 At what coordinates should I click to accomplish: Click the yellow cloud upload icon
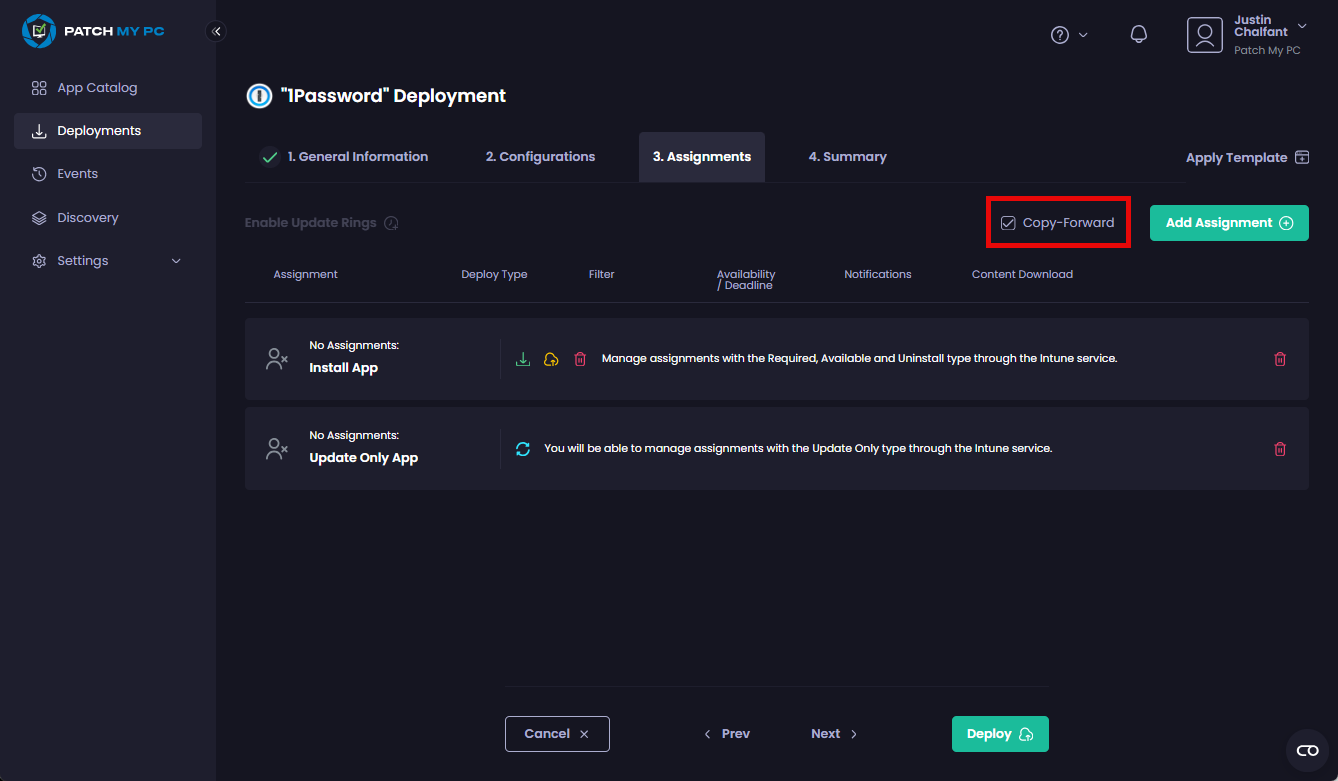click(551, 358)
